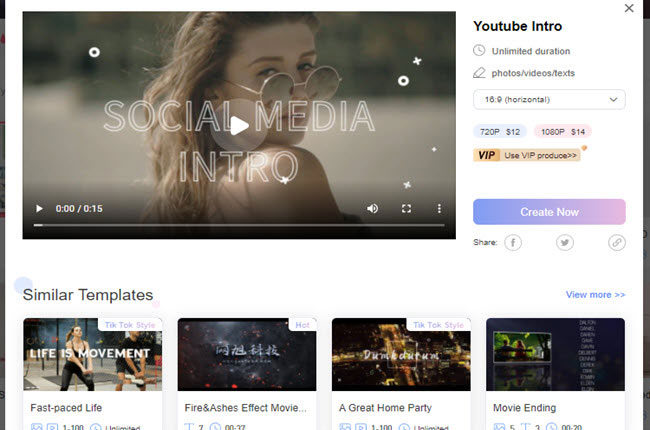
Task: Click Tik Tok Style tag on Home Party
Action: [438, 325]
